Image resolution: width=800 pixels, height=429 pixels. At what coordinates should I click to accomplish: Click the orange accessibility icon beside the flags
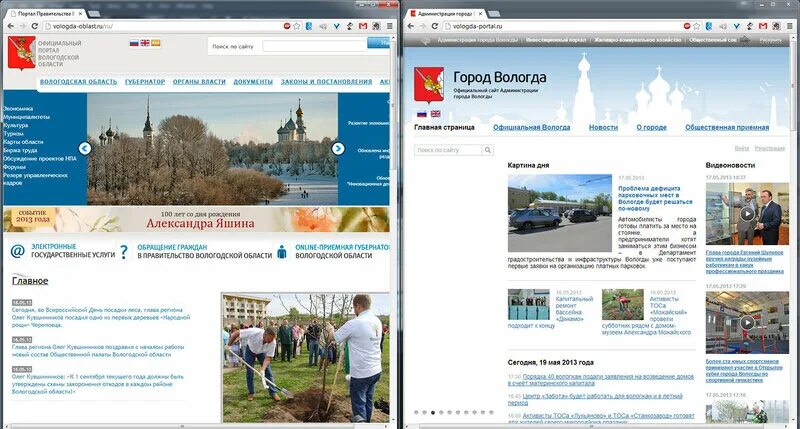point(156,43)
